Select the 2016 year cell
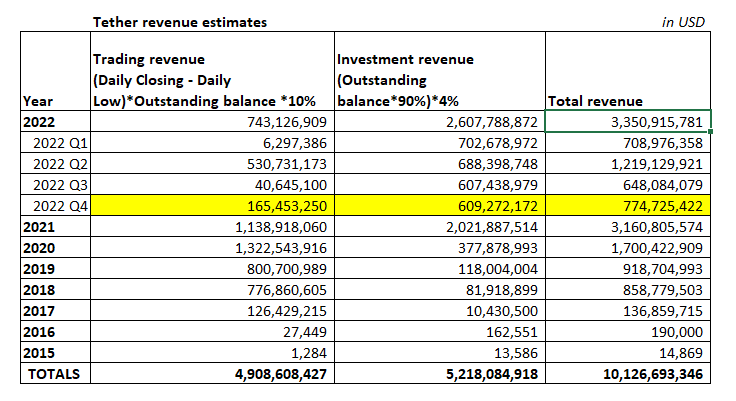 55,332
